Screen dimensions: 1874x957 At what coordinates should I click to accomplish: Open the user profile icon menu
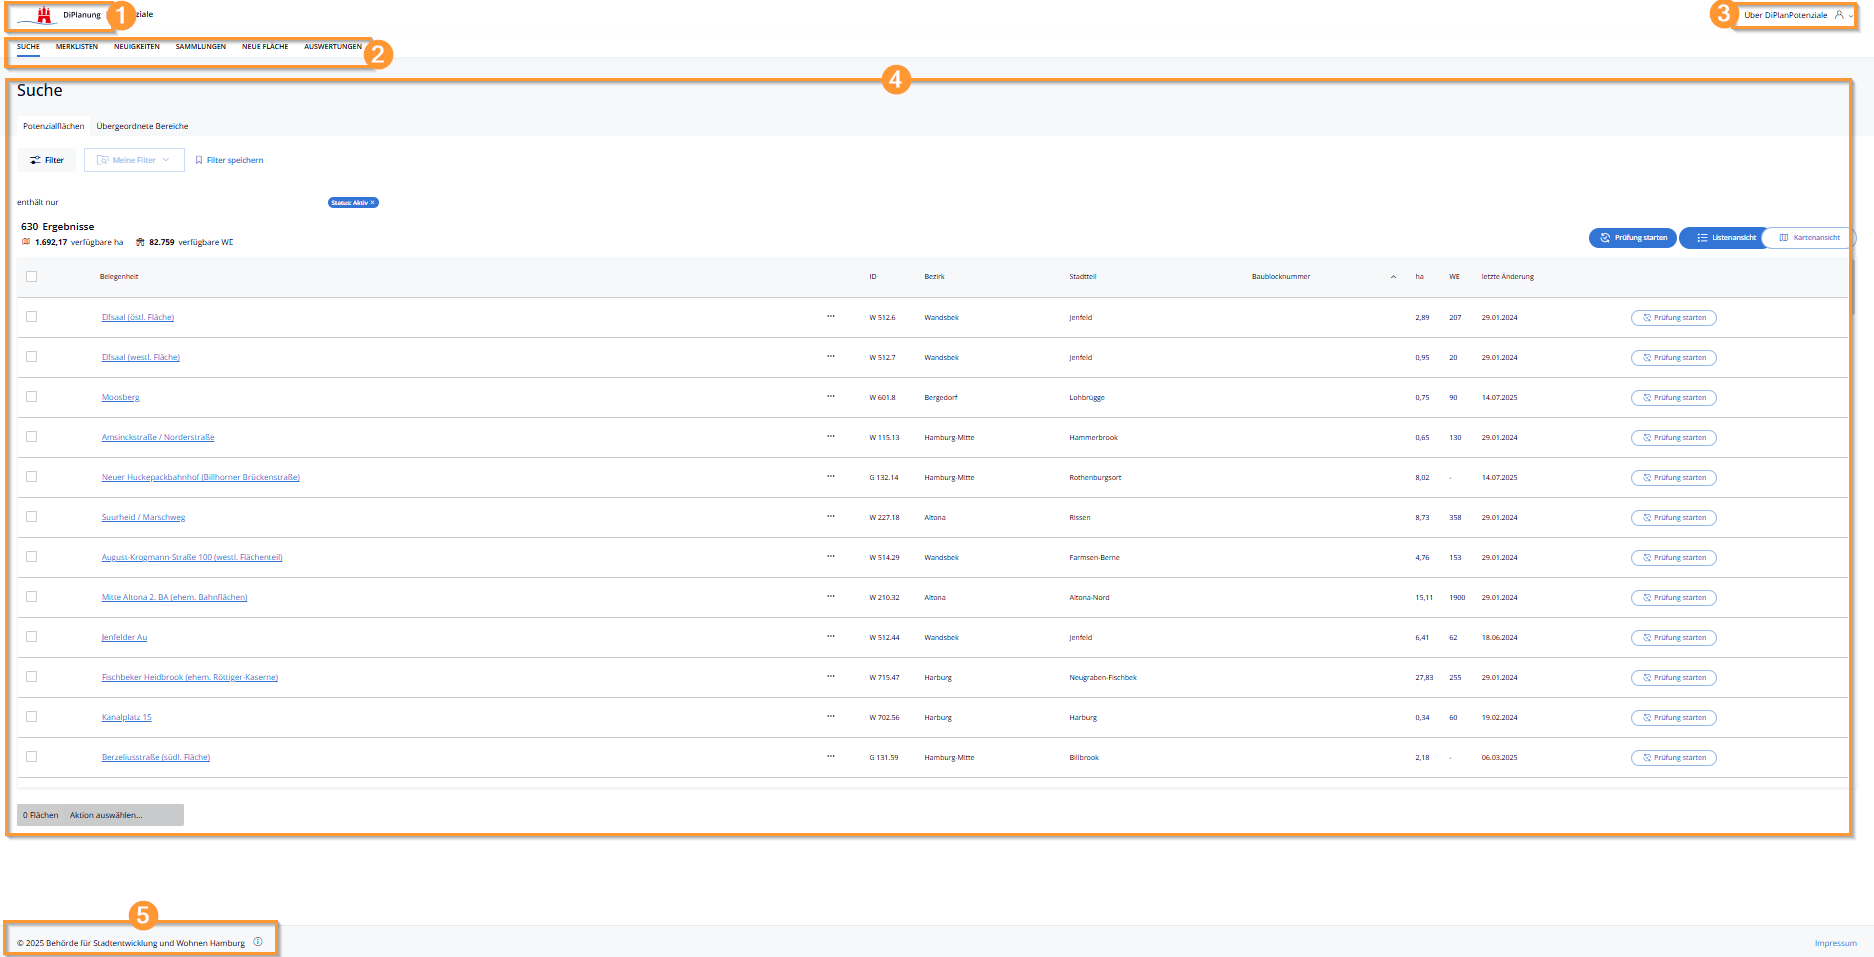coord(1839,15)
